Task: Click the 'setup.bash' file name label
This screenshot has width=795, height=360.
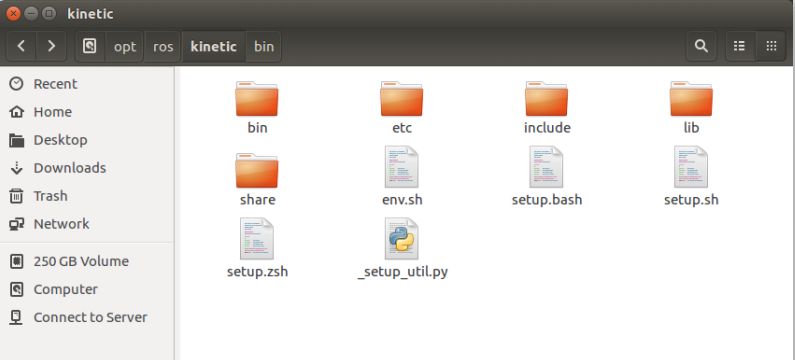Action: coord(547,200)
